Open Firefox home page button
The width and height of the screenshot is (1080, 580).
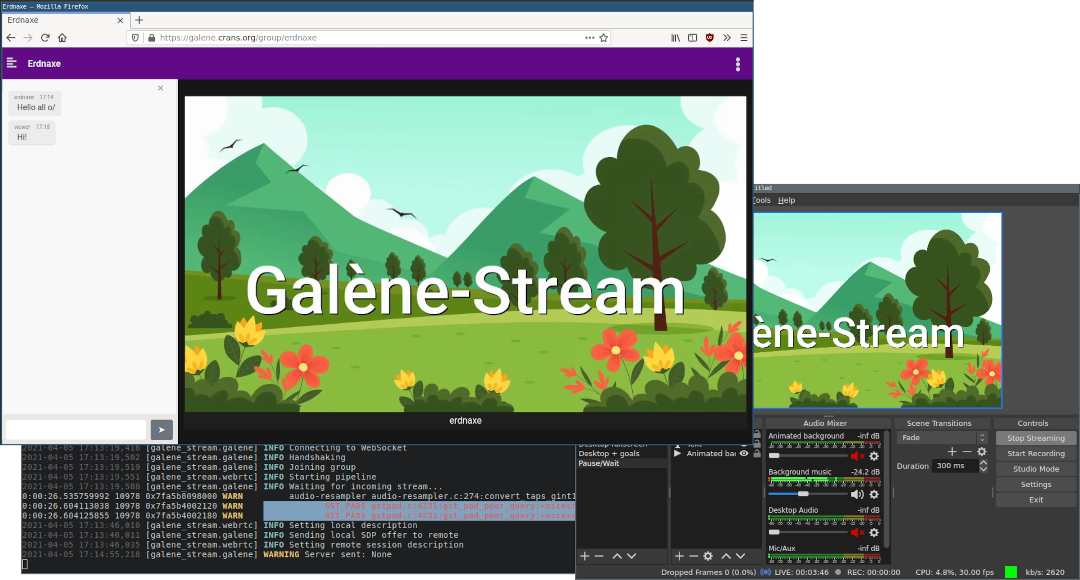(62, 38)
